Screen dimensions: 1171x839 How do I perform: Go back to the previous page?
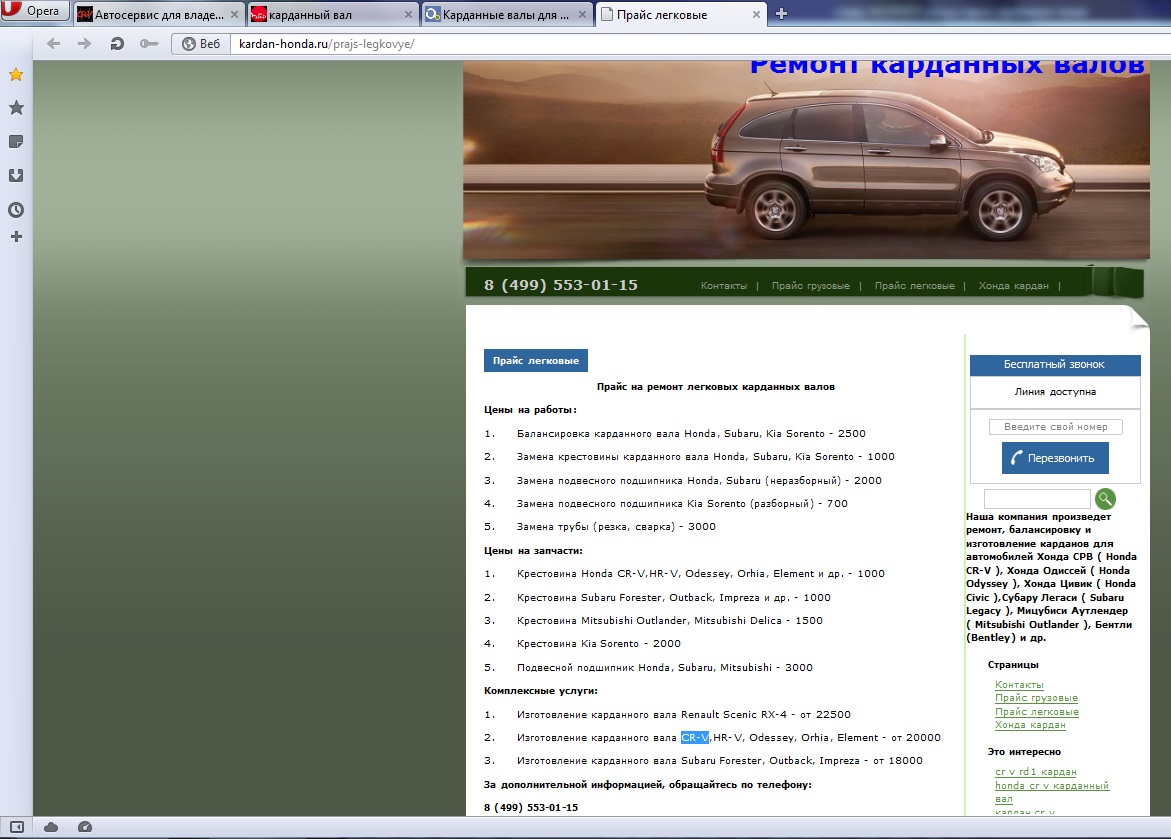click(x=54, y=44)
